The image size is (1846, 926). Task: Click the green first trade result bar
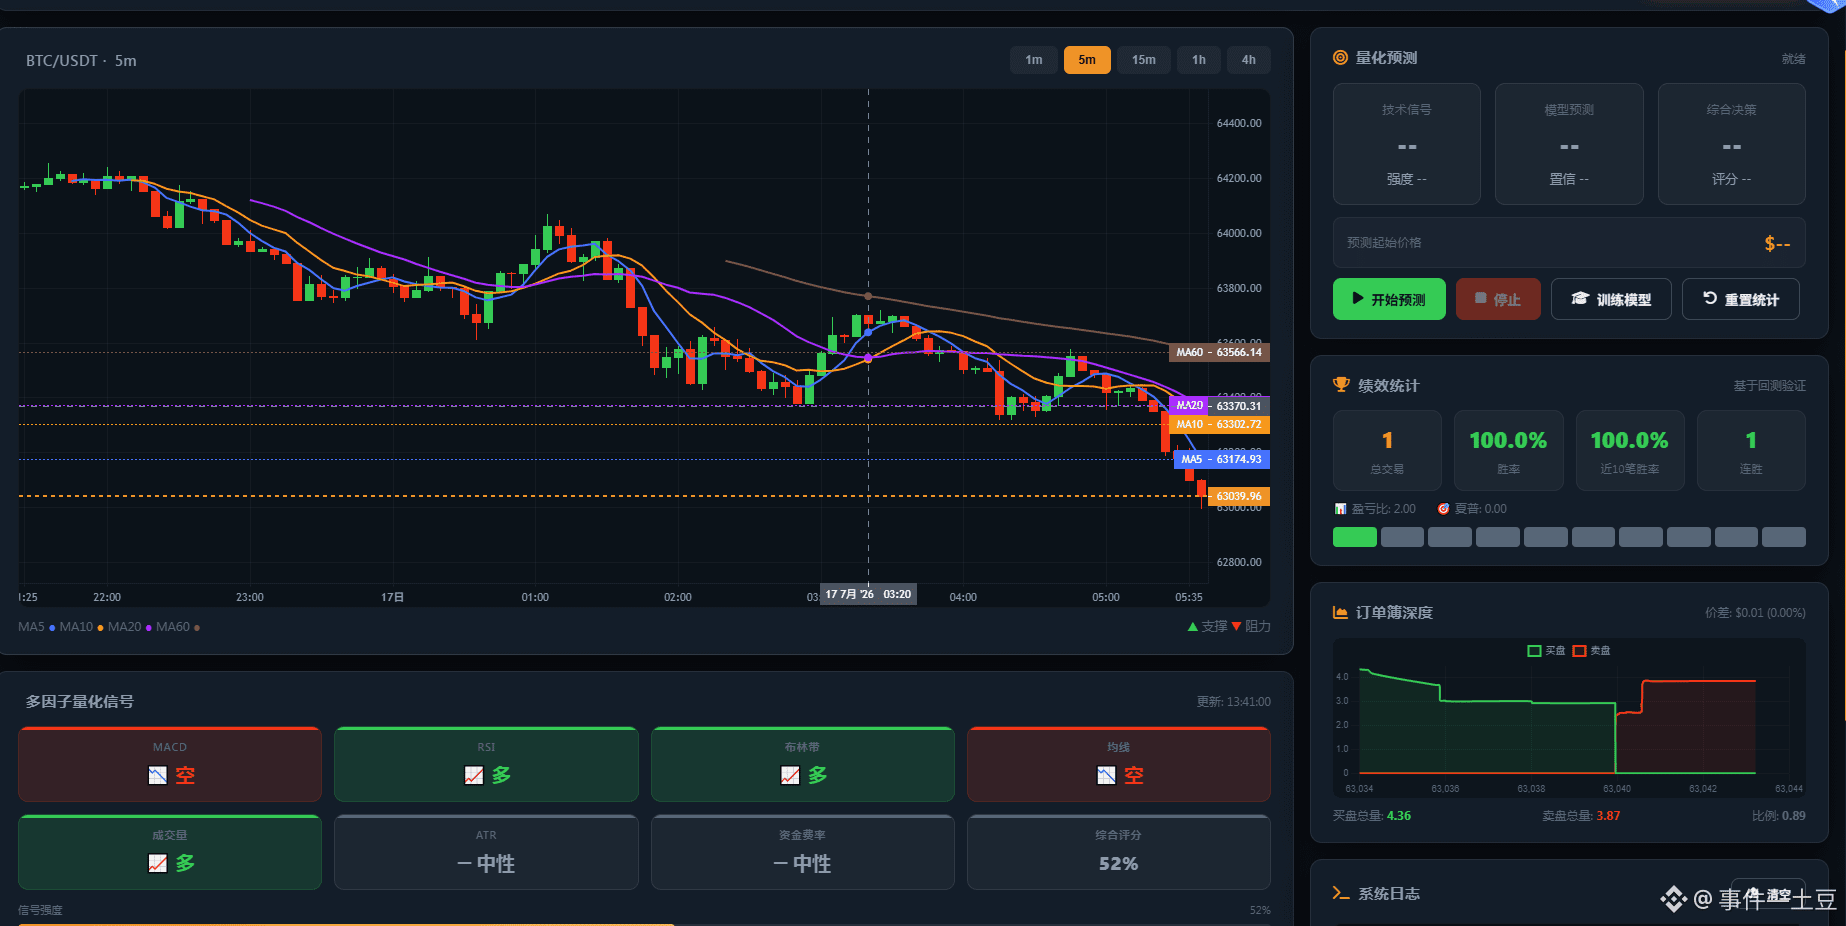pyautogui.click(x=1355, y=537)
